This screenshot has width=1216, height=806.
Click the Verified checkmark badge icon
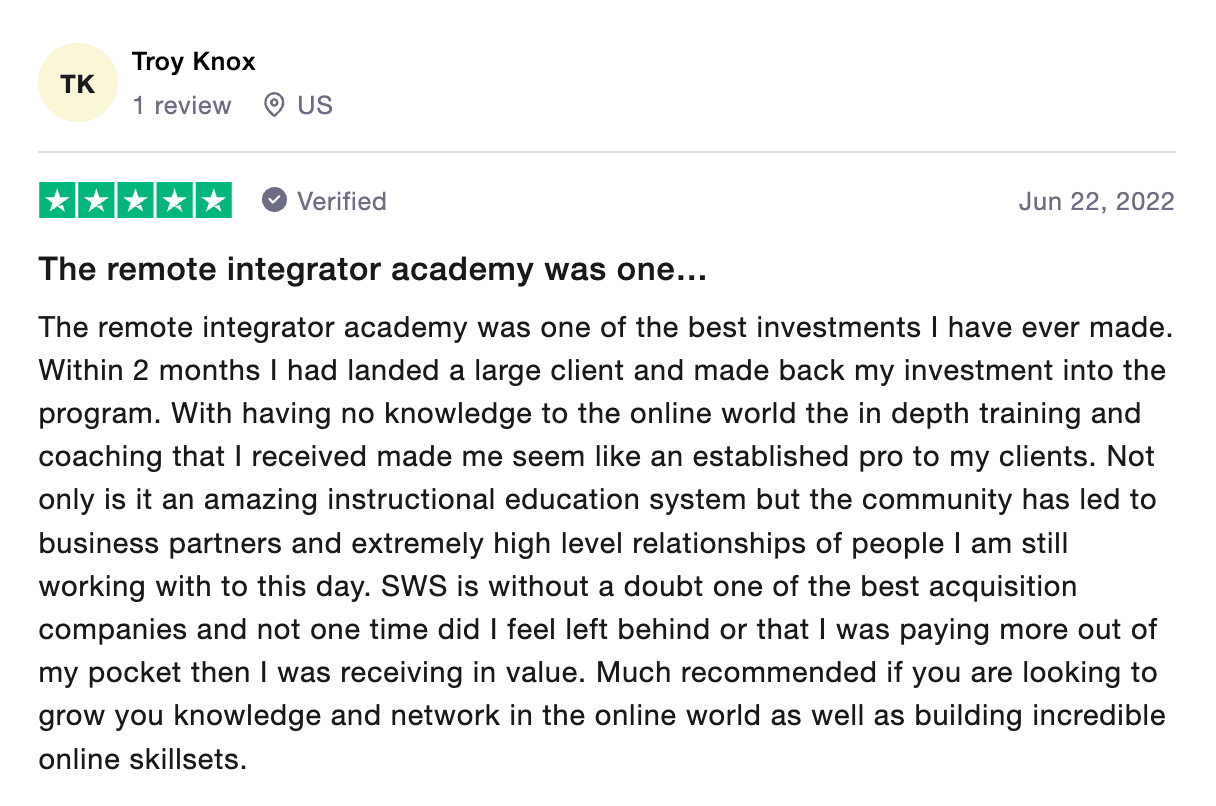(x=274, y=201)
